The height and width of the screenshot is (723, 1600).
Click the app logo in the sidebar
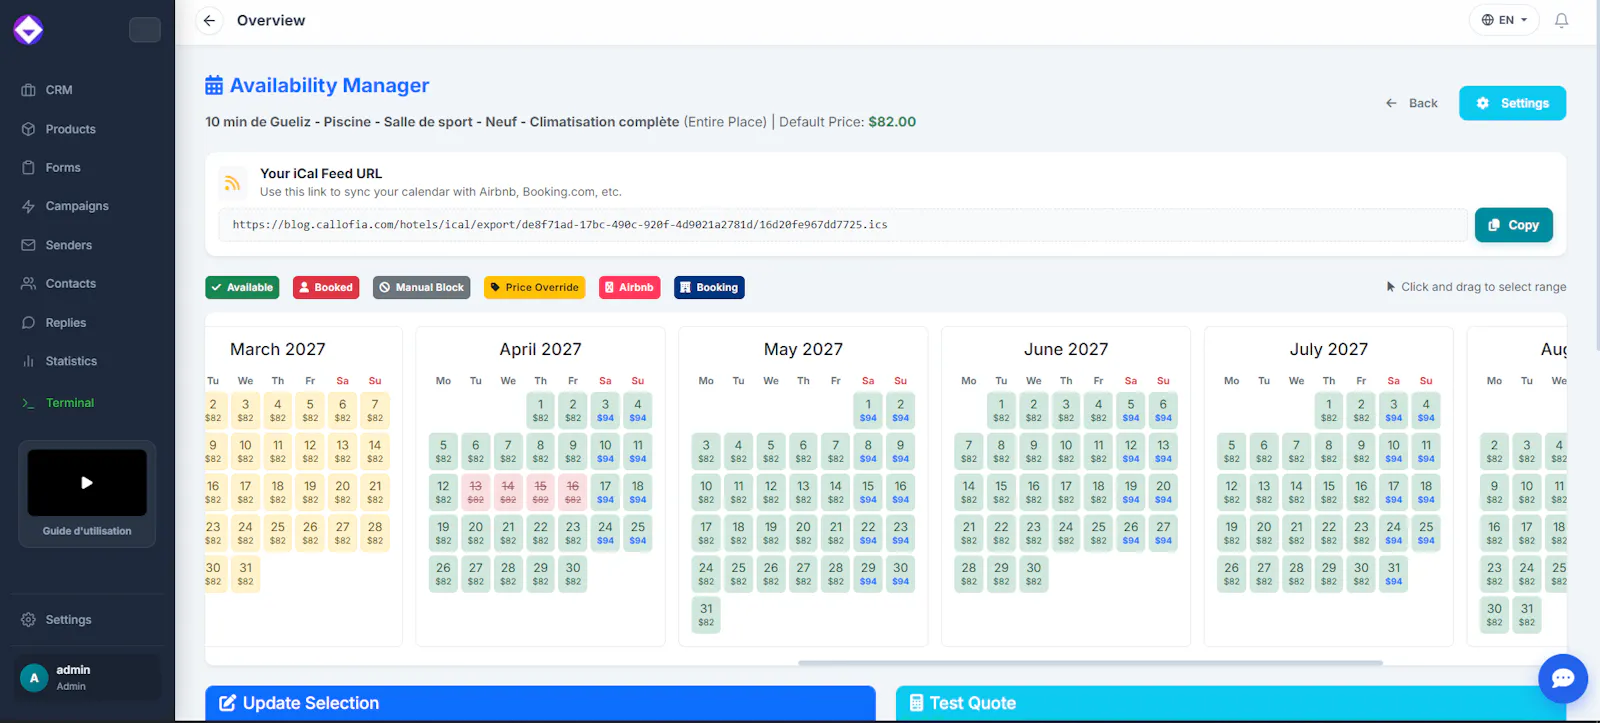(28, 30)
